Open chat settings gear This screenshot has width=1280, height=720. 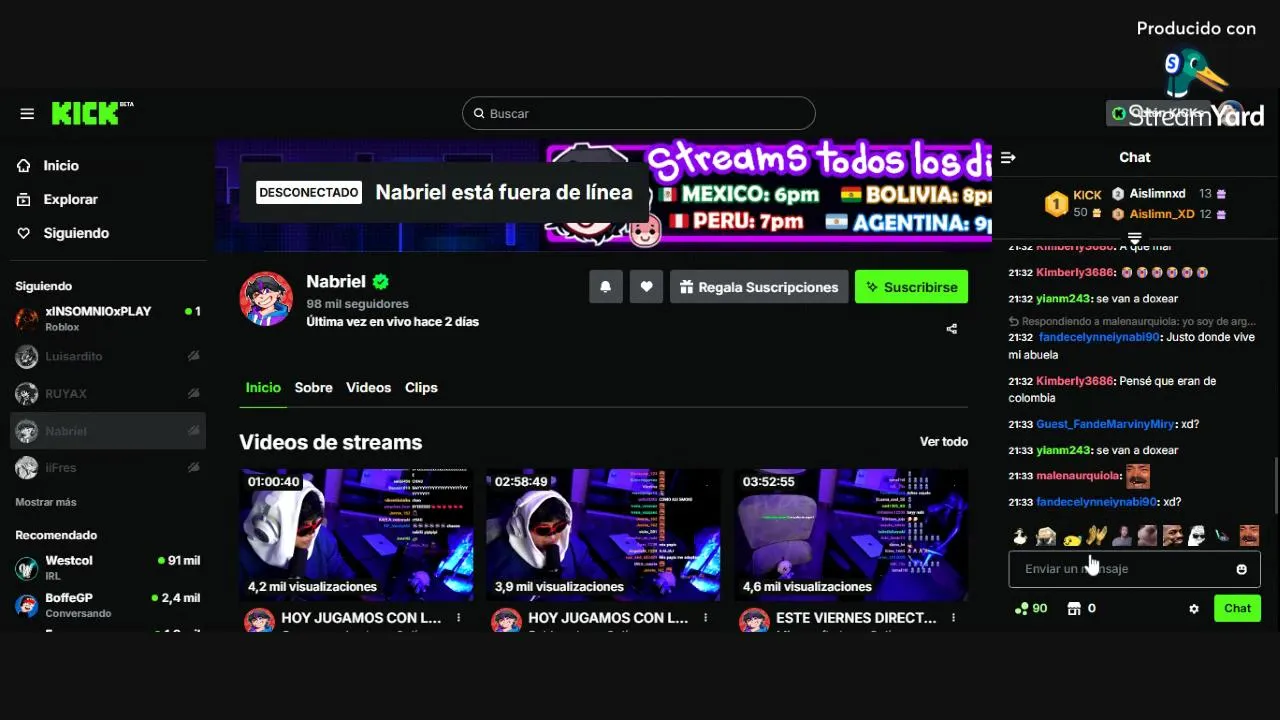pyautogui.click(x=1194, y=609)
